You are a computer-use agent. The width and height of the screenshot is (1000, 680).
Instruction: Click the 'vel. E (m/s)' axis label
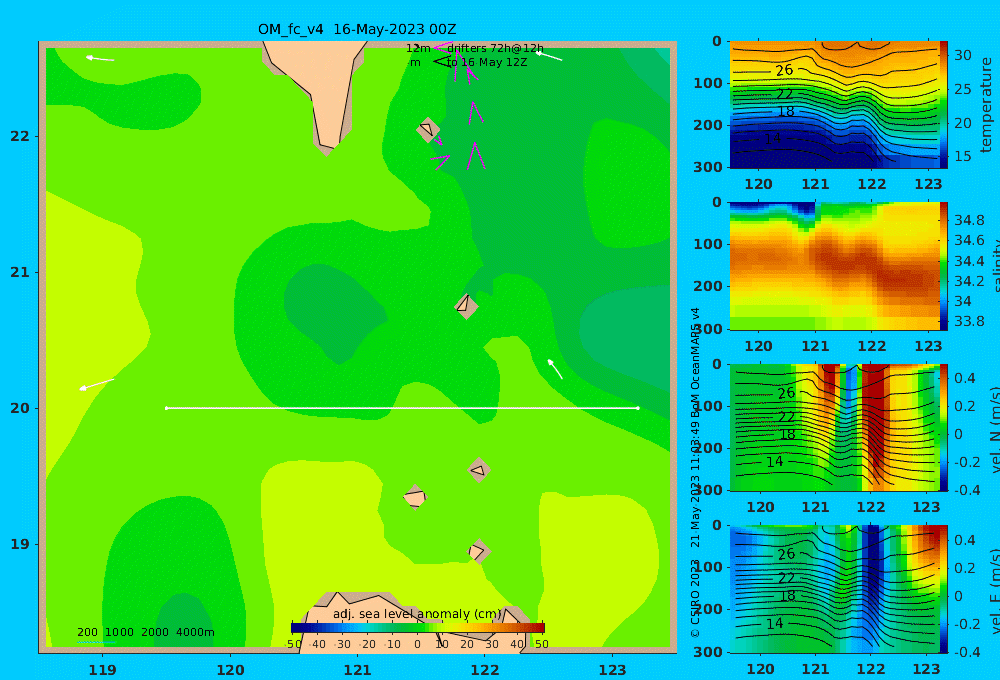(x=995, y=591)
